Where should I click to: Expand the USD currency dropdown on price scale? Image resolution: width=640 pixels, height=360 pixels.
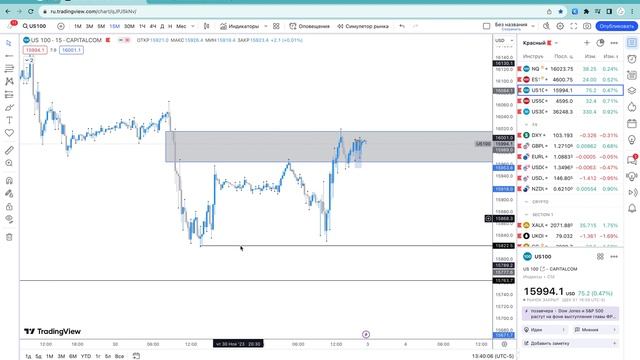pyautogui.click(x=504, y=40)
